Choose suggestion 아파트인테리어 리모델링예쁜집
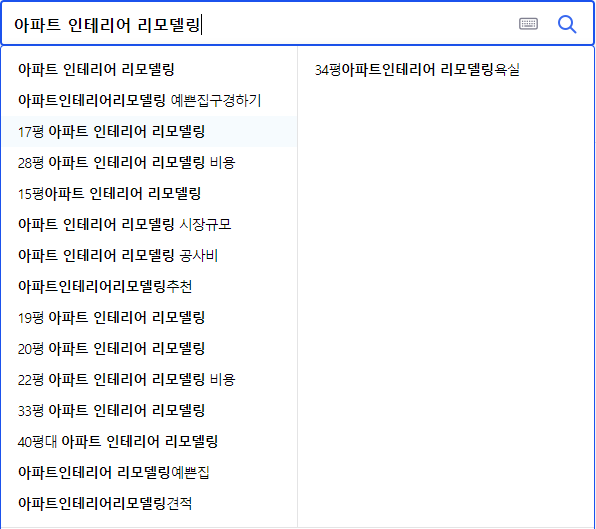596x529 pixels. [114, 473]
